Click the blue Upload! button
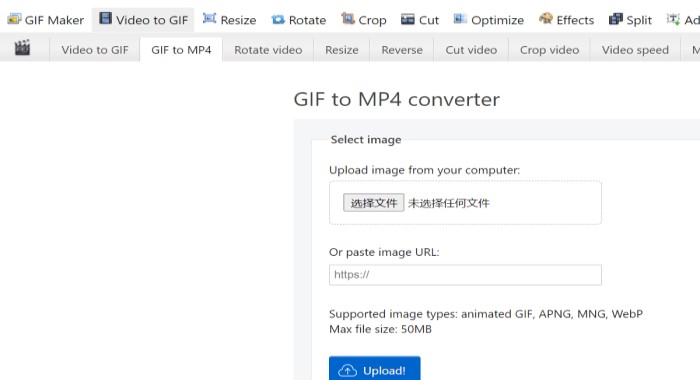Image resolution: width=700 pixels, height=380 pixels. click(x=375, y=368)
